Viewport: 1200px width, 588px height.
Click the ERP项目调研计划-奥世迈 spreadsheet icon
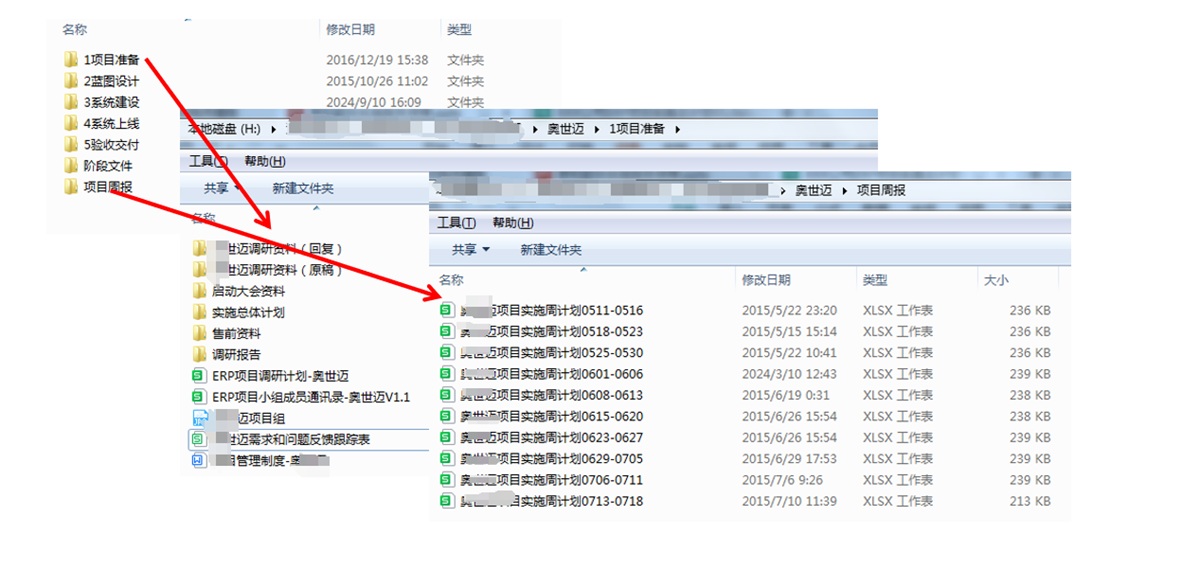[x=199, y=376]
